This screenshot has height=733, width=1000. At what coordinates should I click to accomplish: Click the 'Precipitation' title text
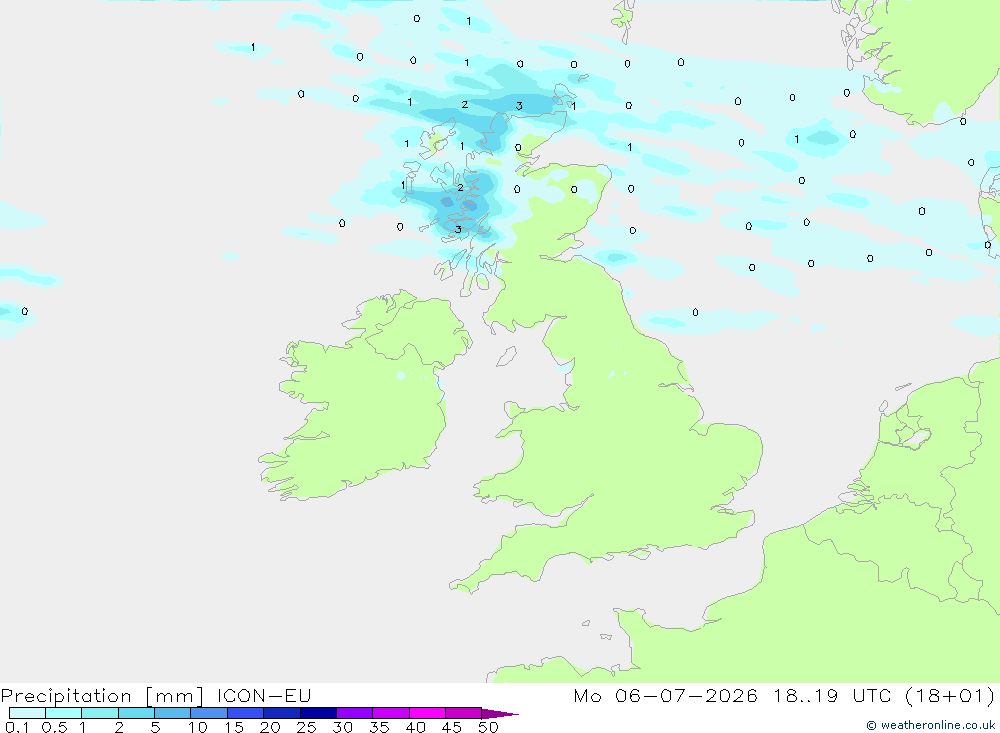66,696
